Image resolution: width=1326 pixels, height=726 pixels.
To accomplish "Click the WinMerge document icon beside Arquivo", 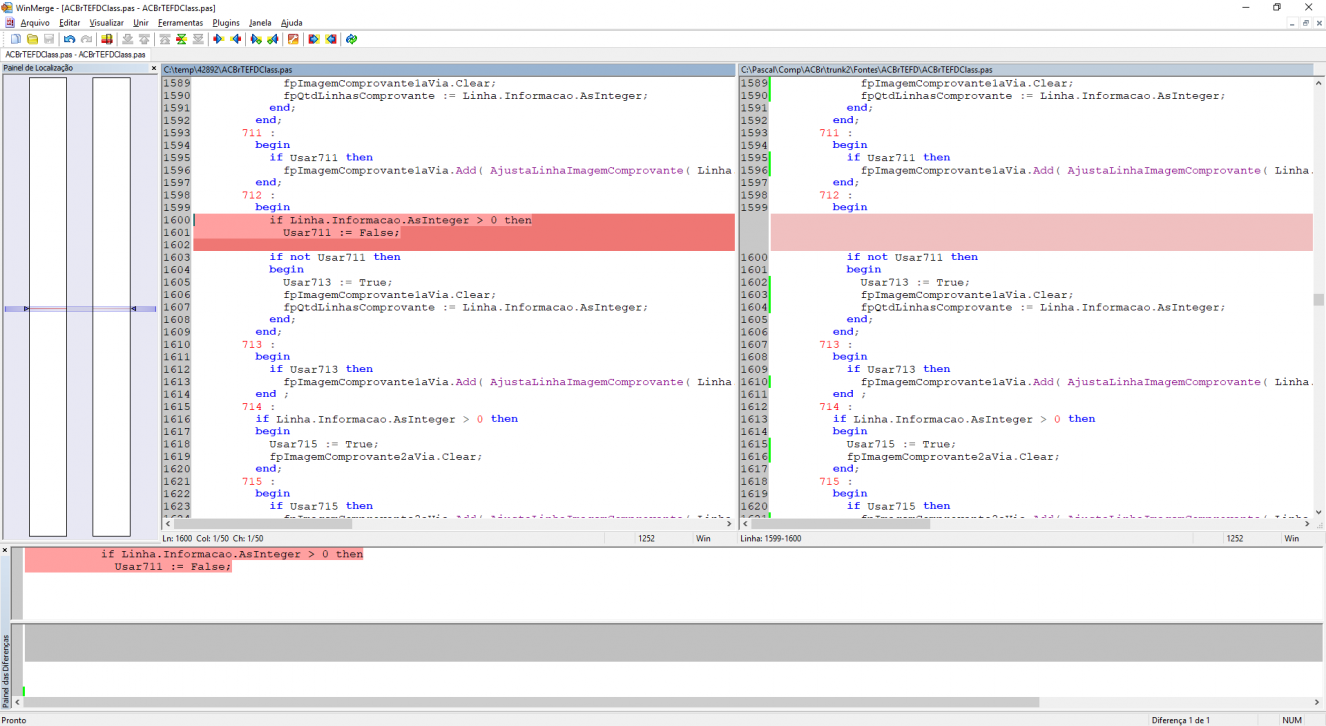I will [x=9, y=22].
